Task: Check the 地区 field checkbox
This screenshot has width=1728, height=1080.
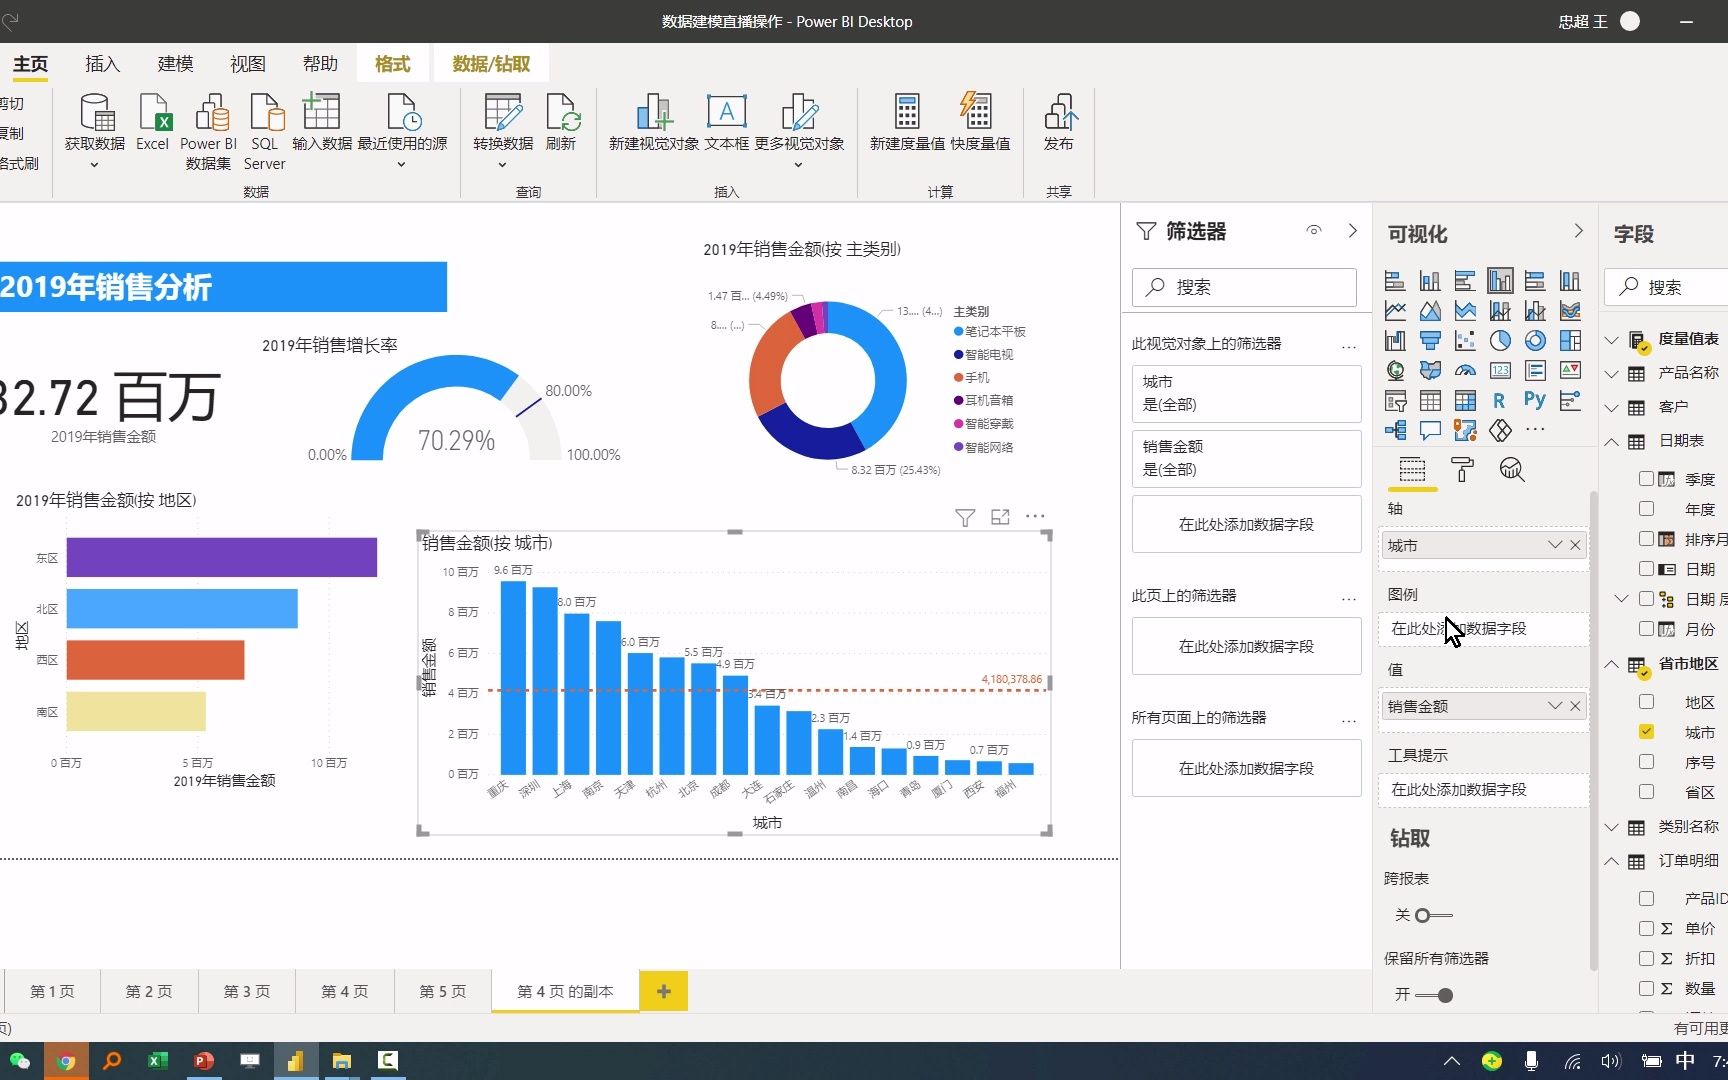Action: 1646,701
